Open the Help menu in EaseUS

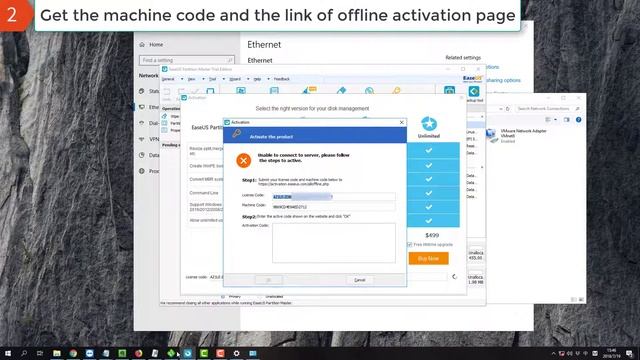(x=257, y=79)
